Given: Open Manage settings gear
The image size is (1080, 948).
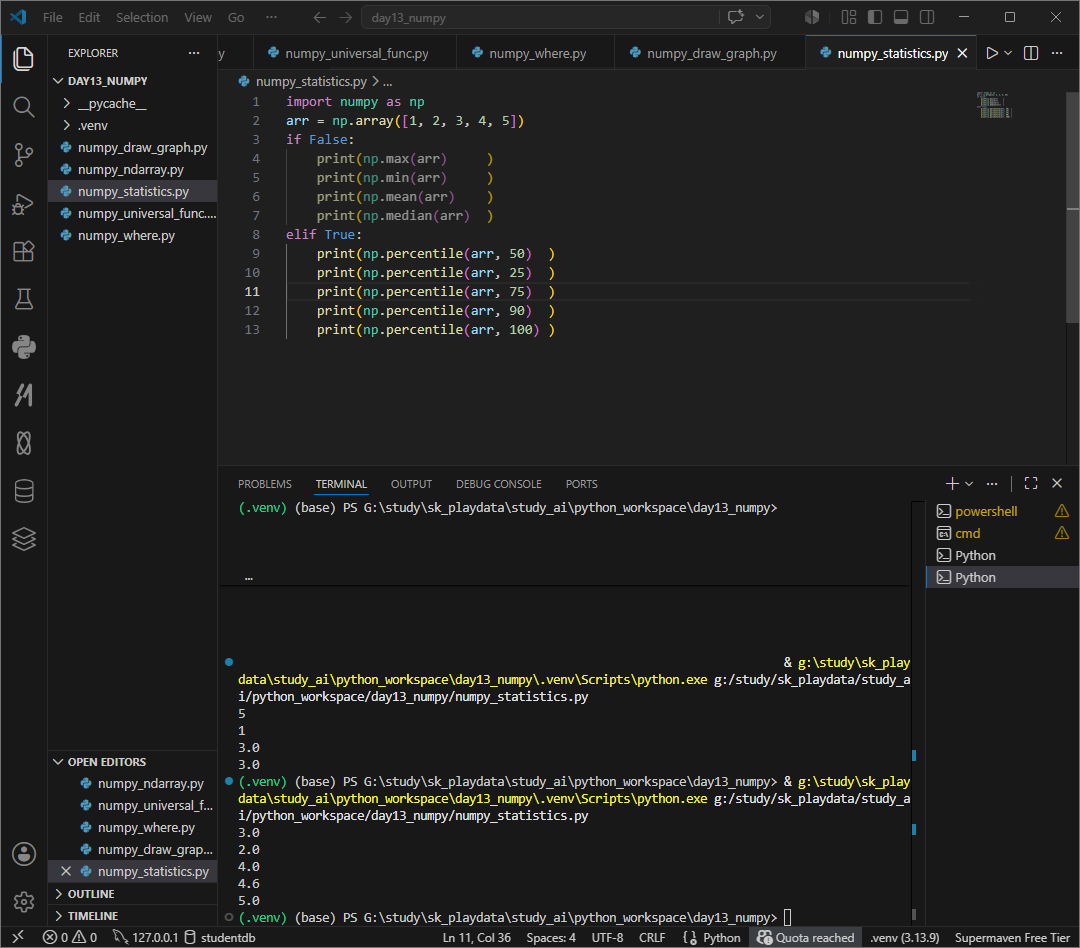Looking at the screenshot, I should click(x=23, y=901).
